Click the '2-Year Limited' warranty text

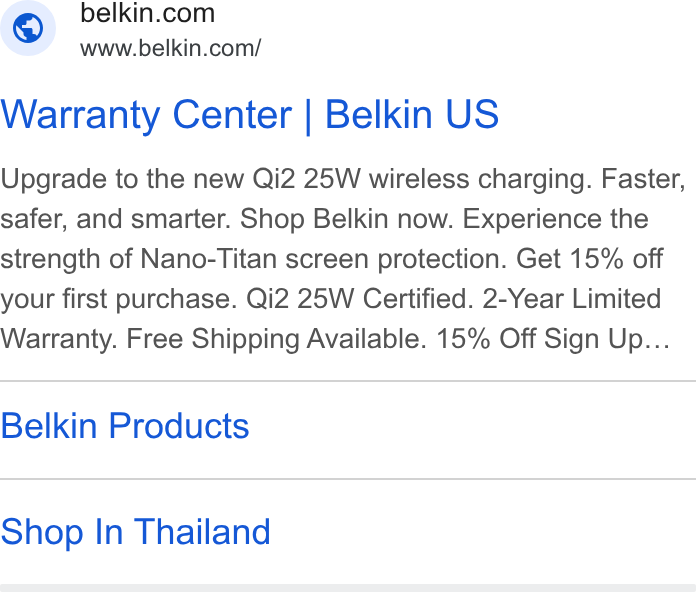(x=572, y=299)
